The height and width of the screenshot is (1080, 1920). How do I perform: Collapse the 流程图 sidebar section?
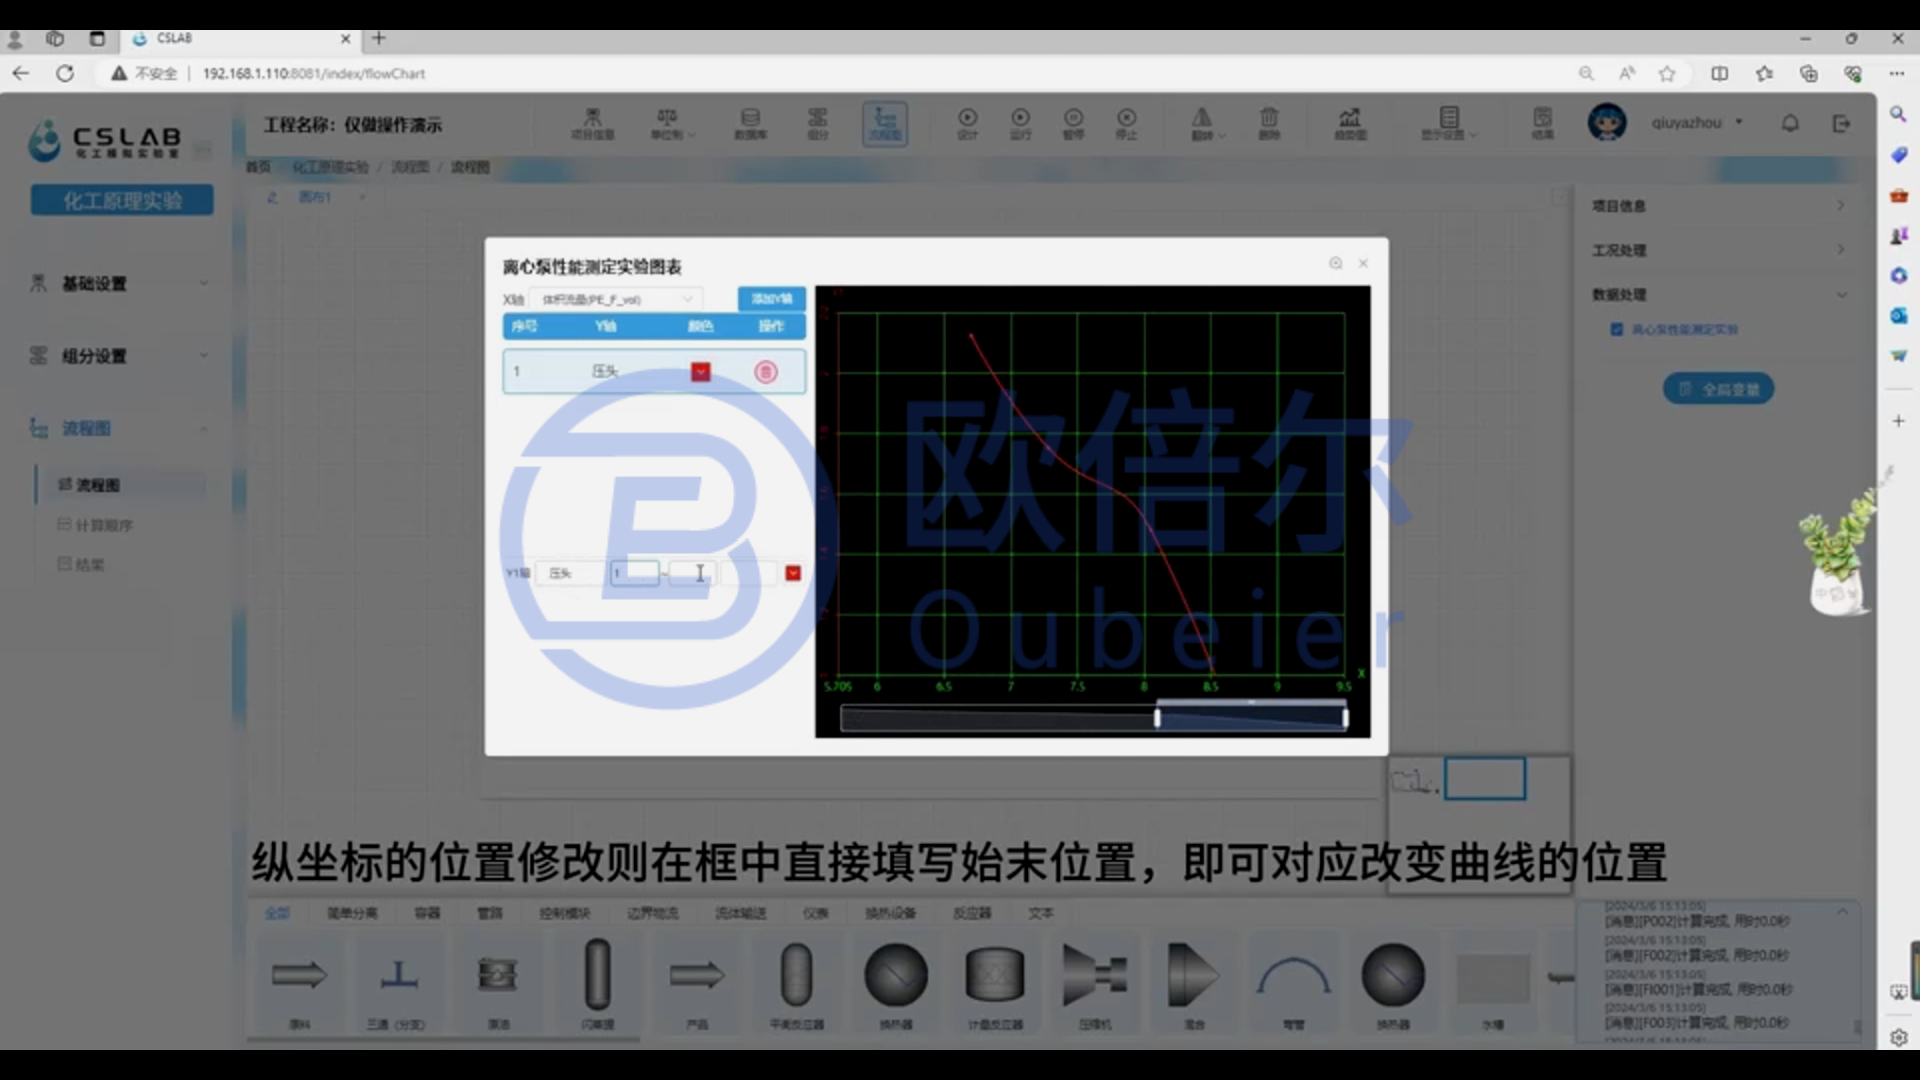[120, 428]
